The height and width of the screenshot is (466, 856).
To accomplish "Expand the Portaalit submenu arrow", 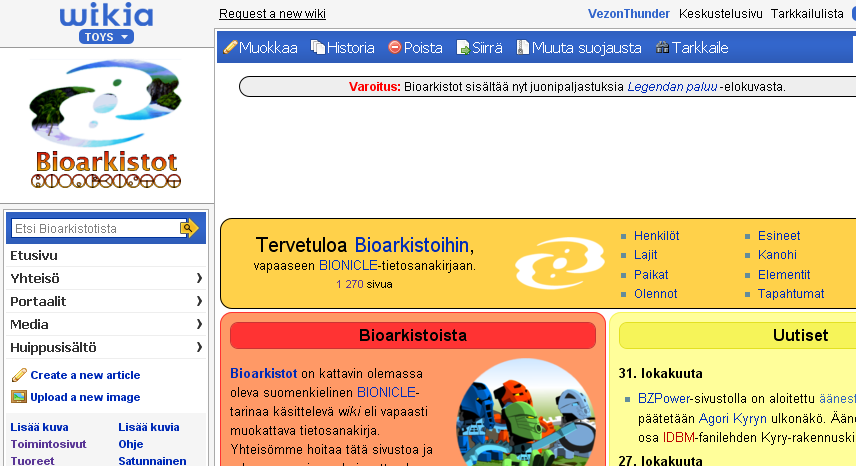I will point(199,301).
